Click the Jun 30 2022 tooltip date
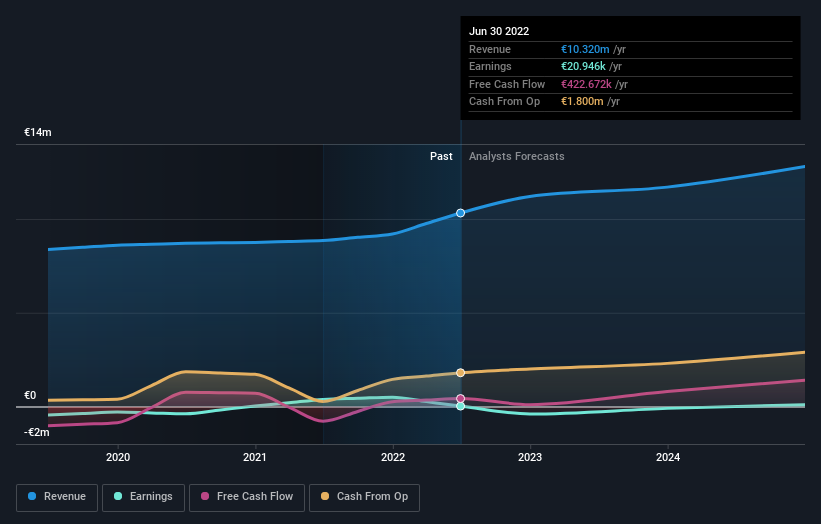This screenshot has height=524, width=821. click(499, 31)
